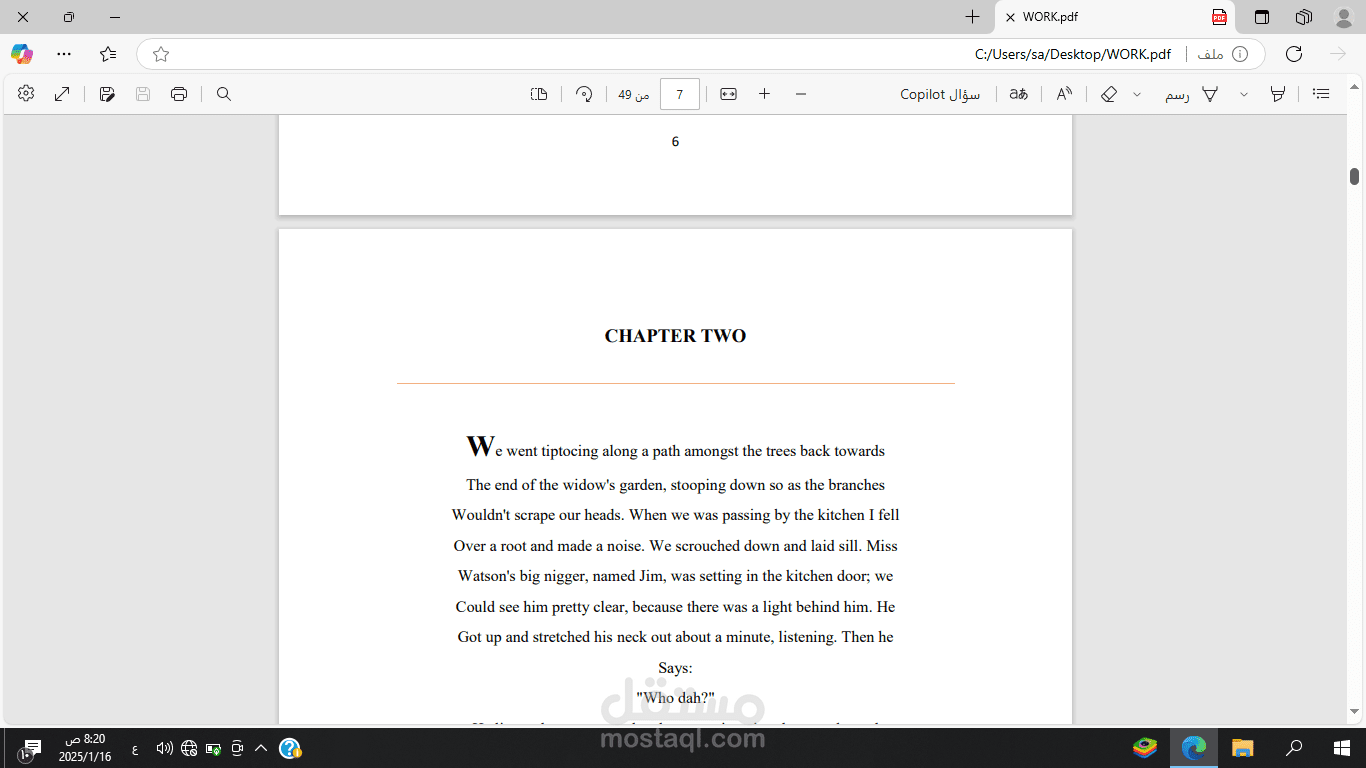Click the CHAPTER TWO heading

(x=675, y=336)
